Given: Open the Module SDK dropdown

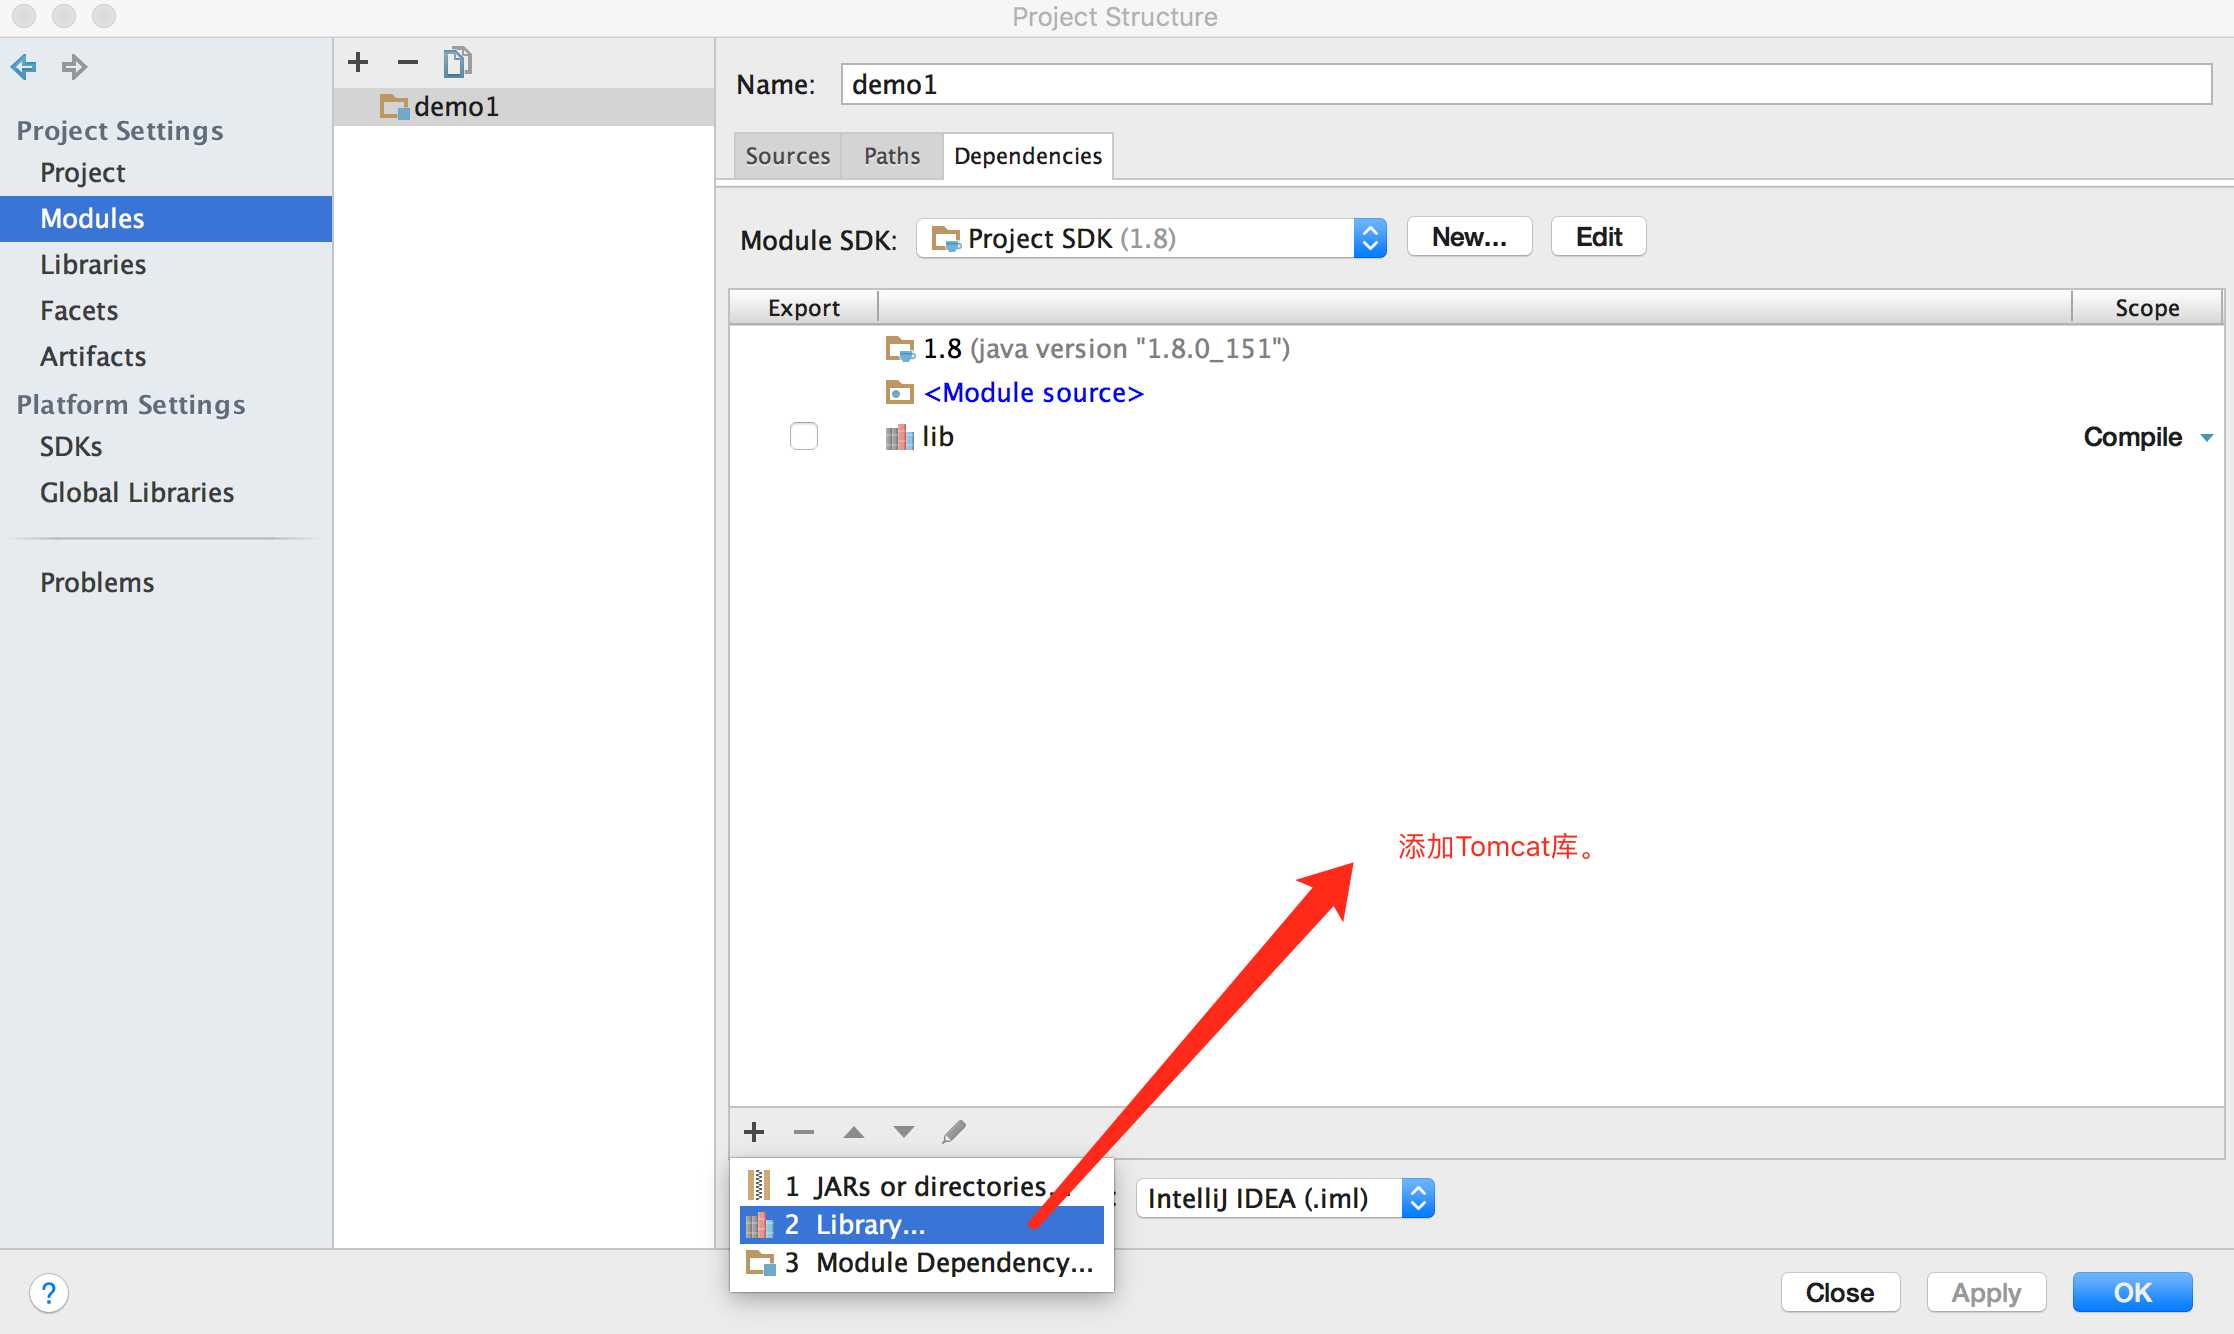Looking at the screenshot, I should [1151, 239].
